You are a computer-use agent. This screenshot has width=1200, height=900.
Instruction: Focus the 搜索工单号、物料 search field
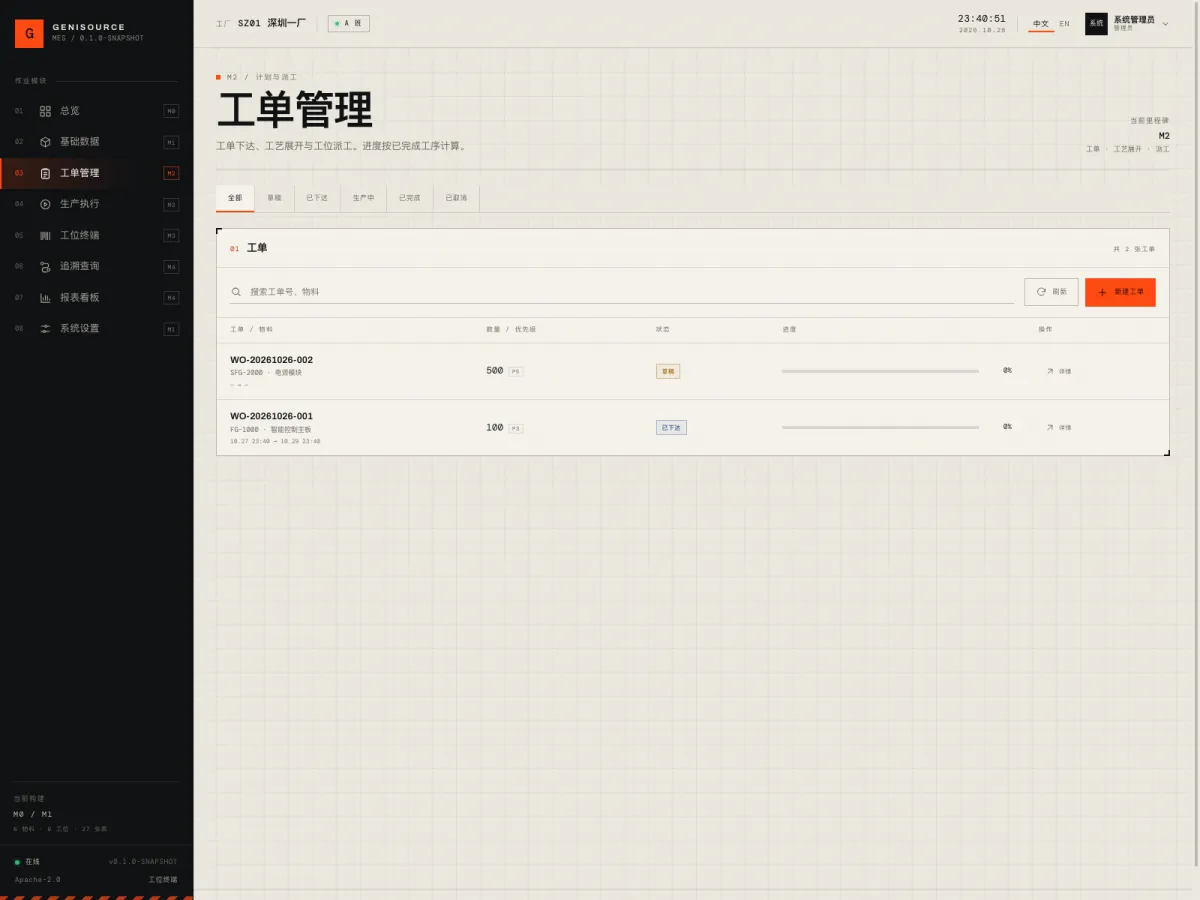click(x=622, y=292)
